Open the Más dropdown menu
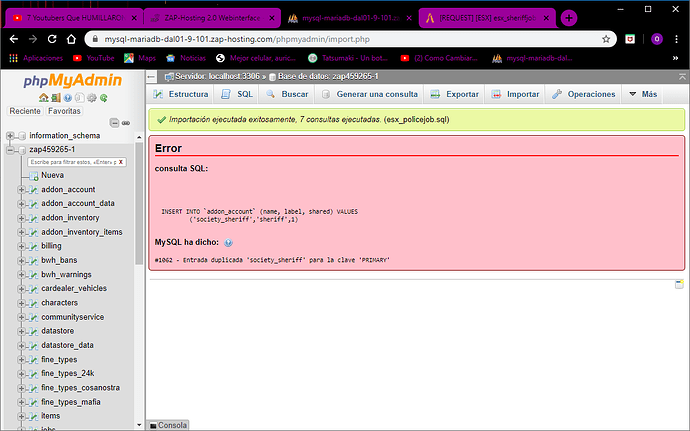690x431 pixels. [x=643, y=94]
